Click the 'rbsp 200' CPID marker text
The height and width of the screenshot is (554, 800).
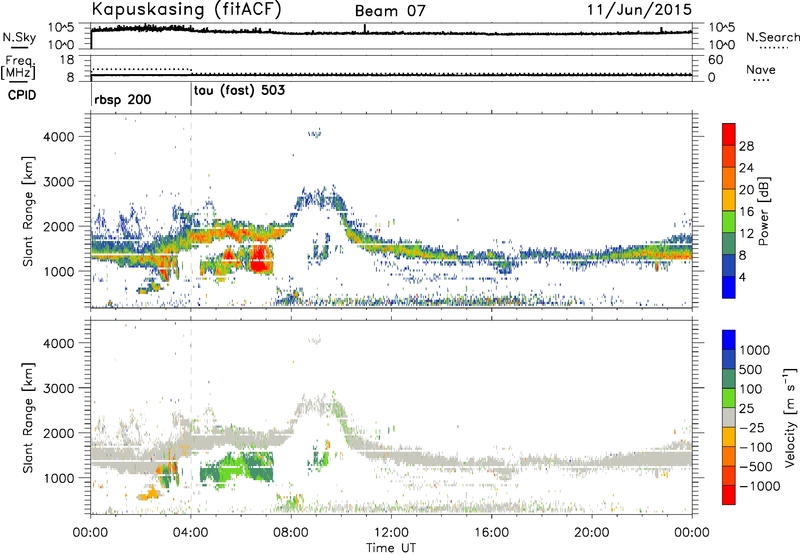(122, 99)
